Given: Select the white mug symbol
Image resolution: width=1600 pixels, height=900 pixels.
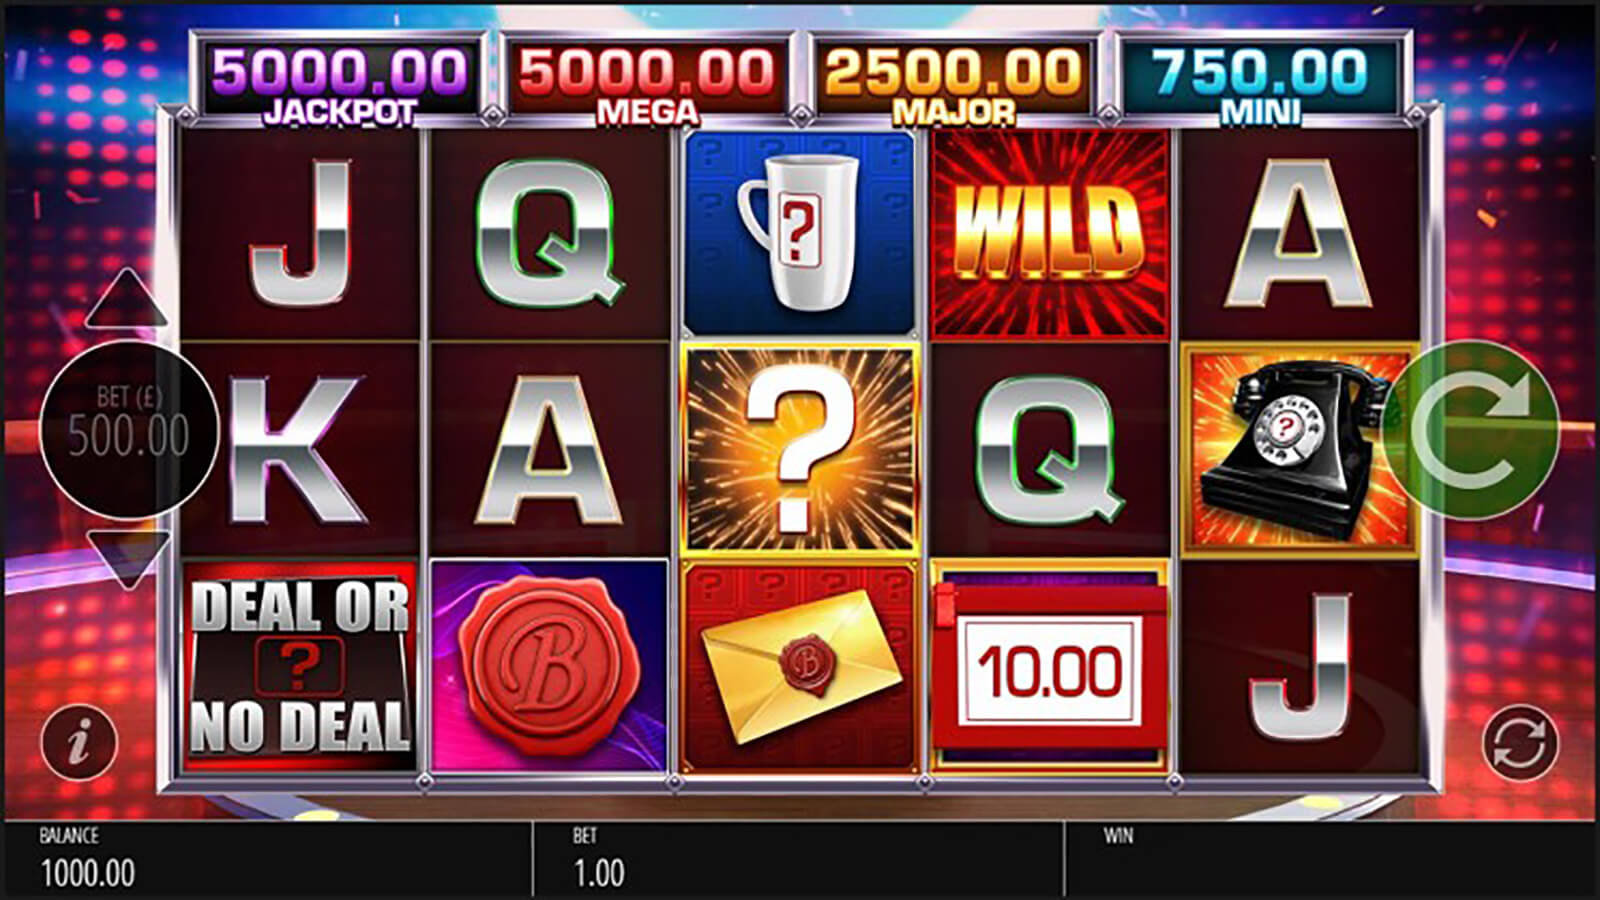Looking at the screenshot, I should (799, 233).
